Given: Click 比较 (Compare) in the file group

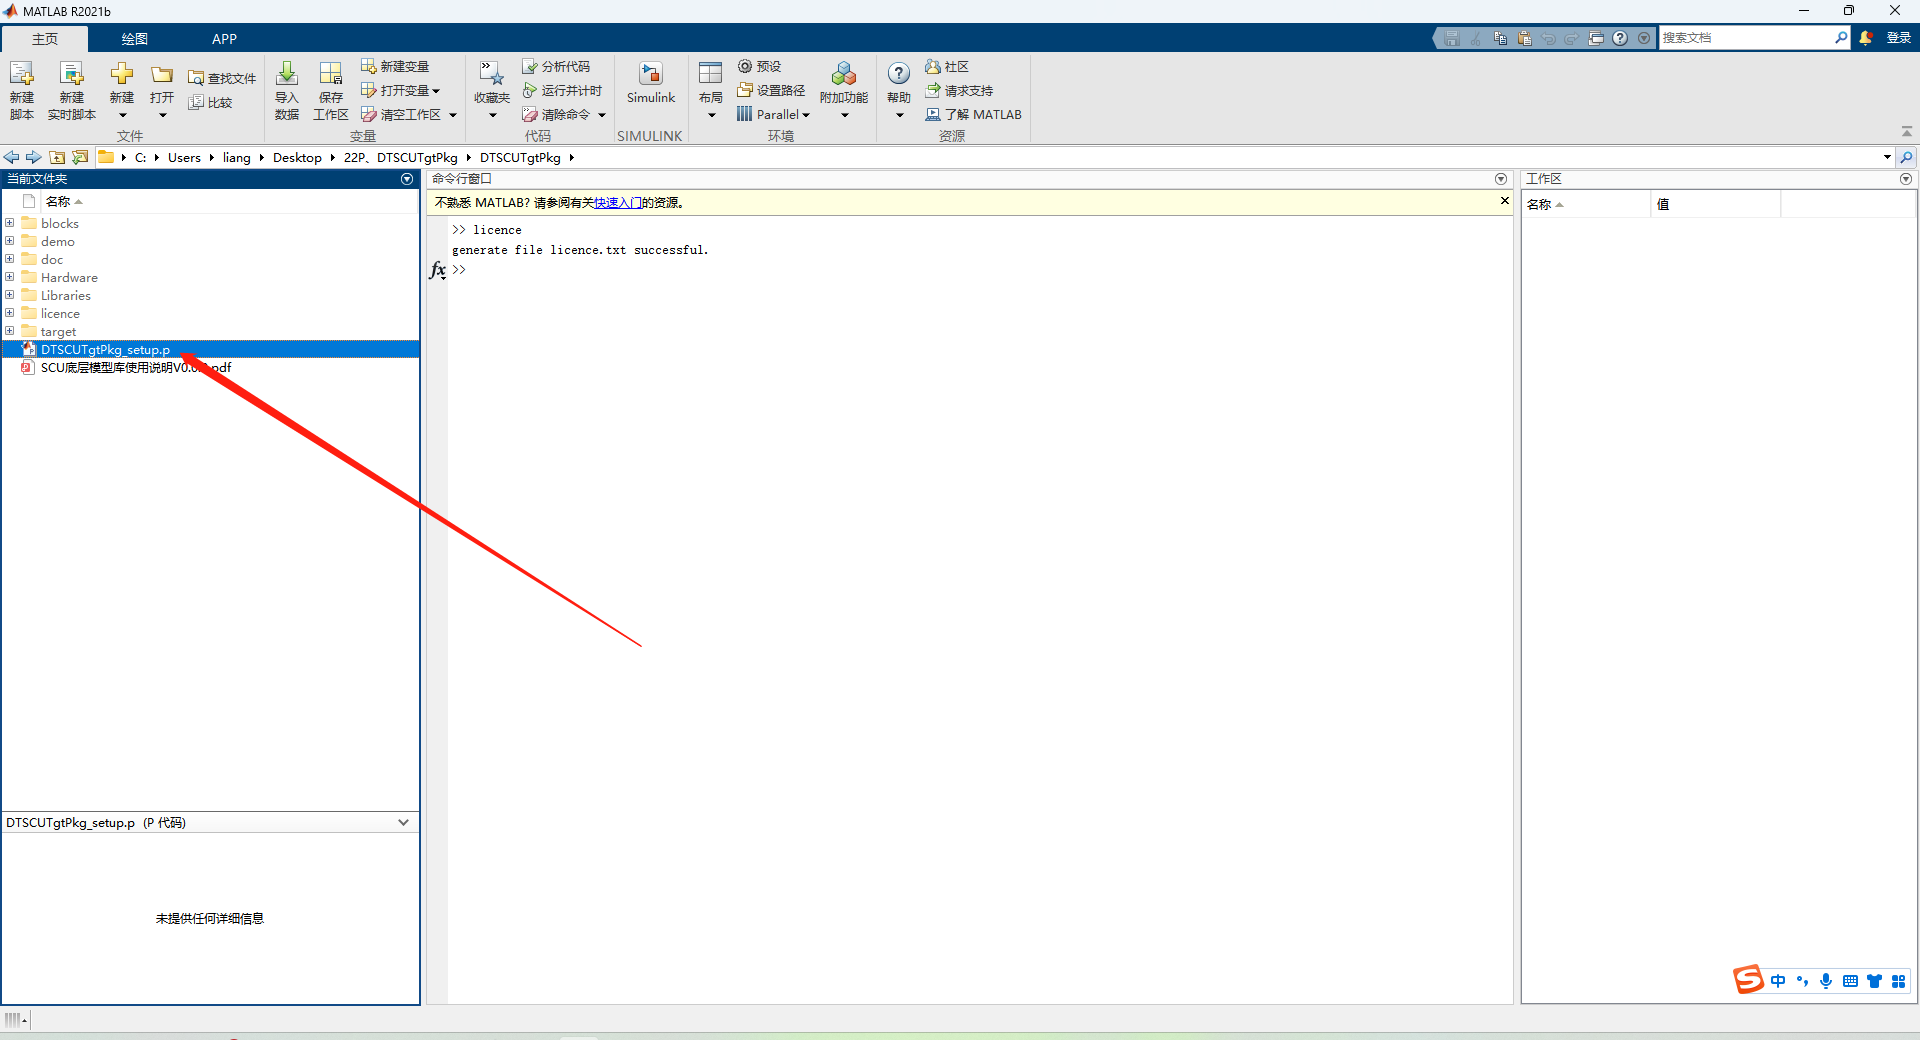Looking at the screenshot, I should click(x=211, y=102).
